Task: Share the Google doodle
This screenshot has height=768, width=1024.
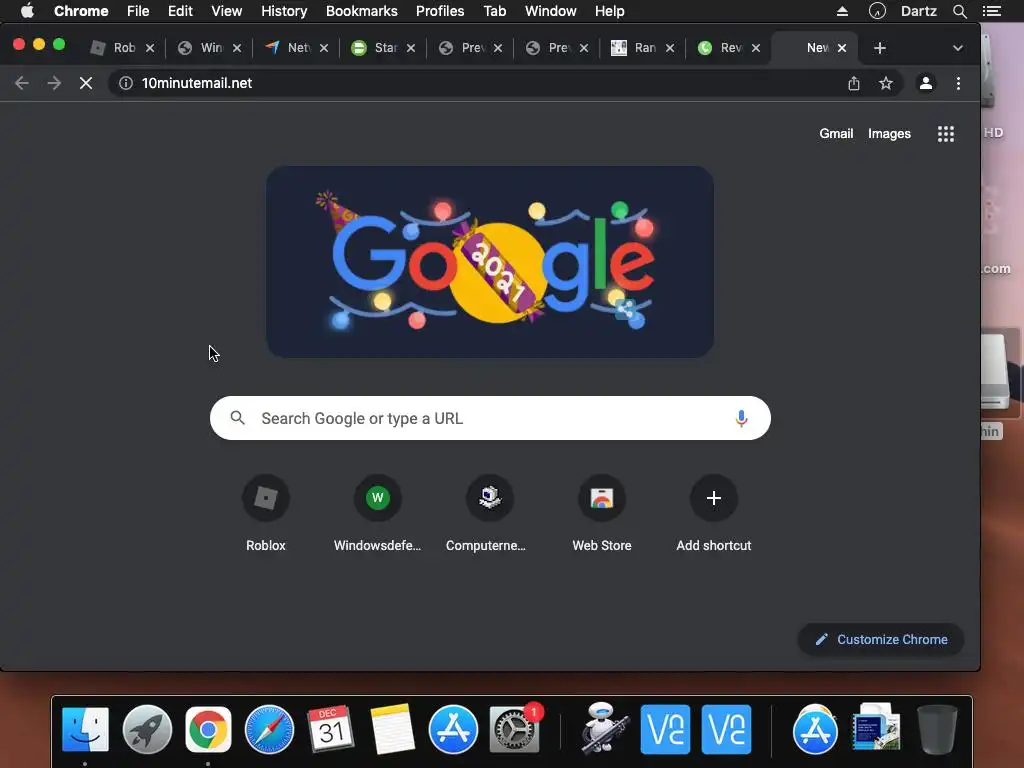Action: (x=626, y=309)
